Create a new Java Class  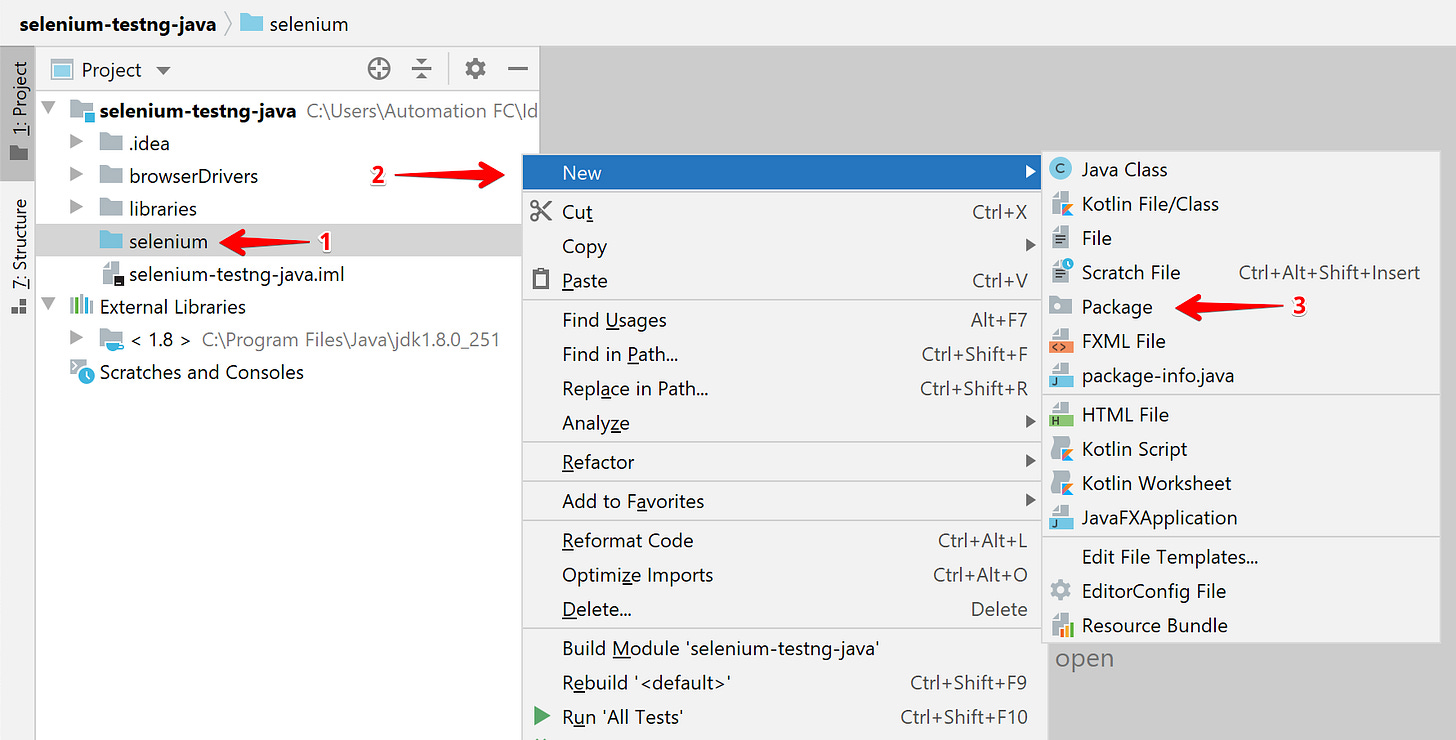1241,169
